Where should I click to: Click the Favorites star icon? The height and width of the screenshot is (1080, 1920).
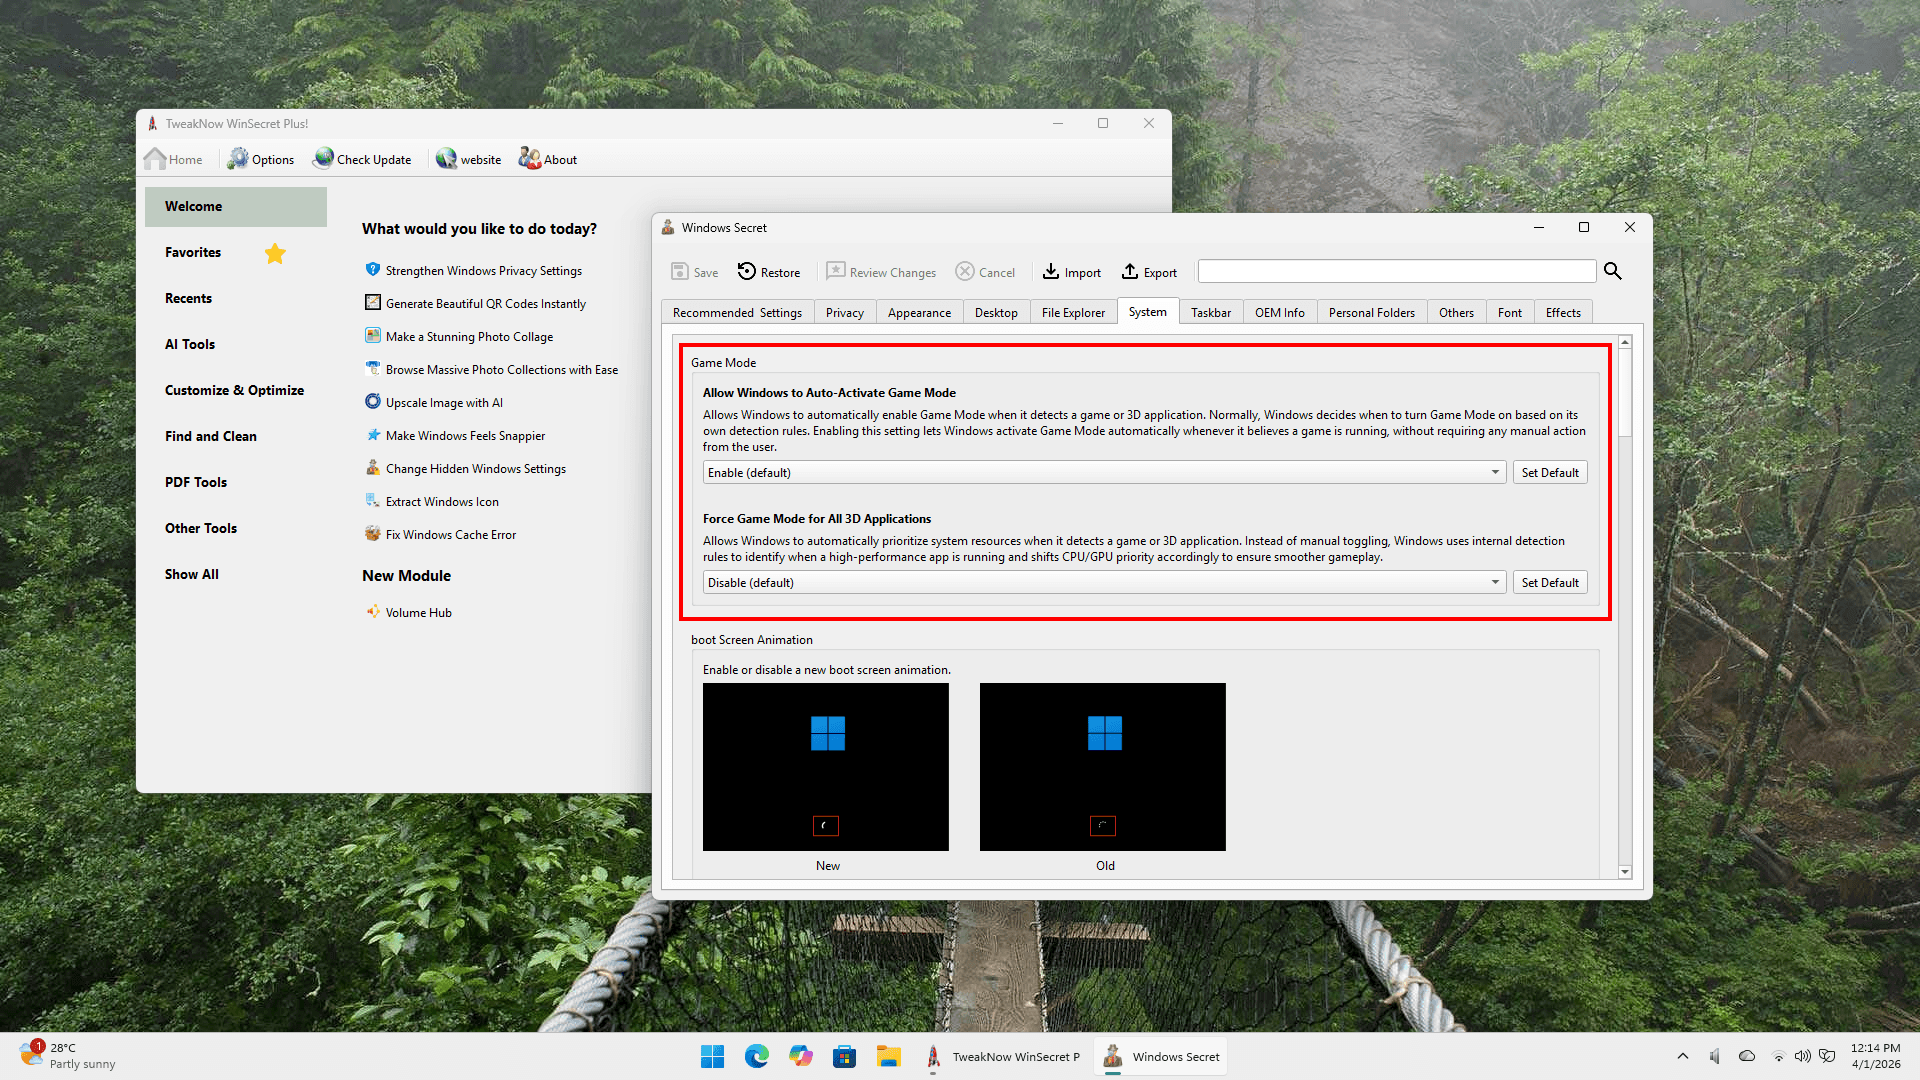click(275, 254)
